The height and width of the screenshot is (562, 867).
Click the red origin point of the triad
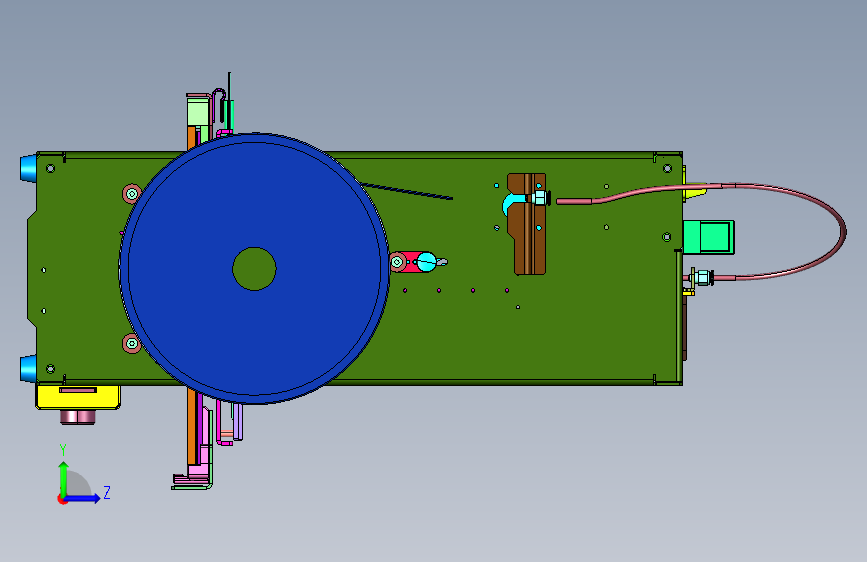pyautogui.click(x=62, y=499)
